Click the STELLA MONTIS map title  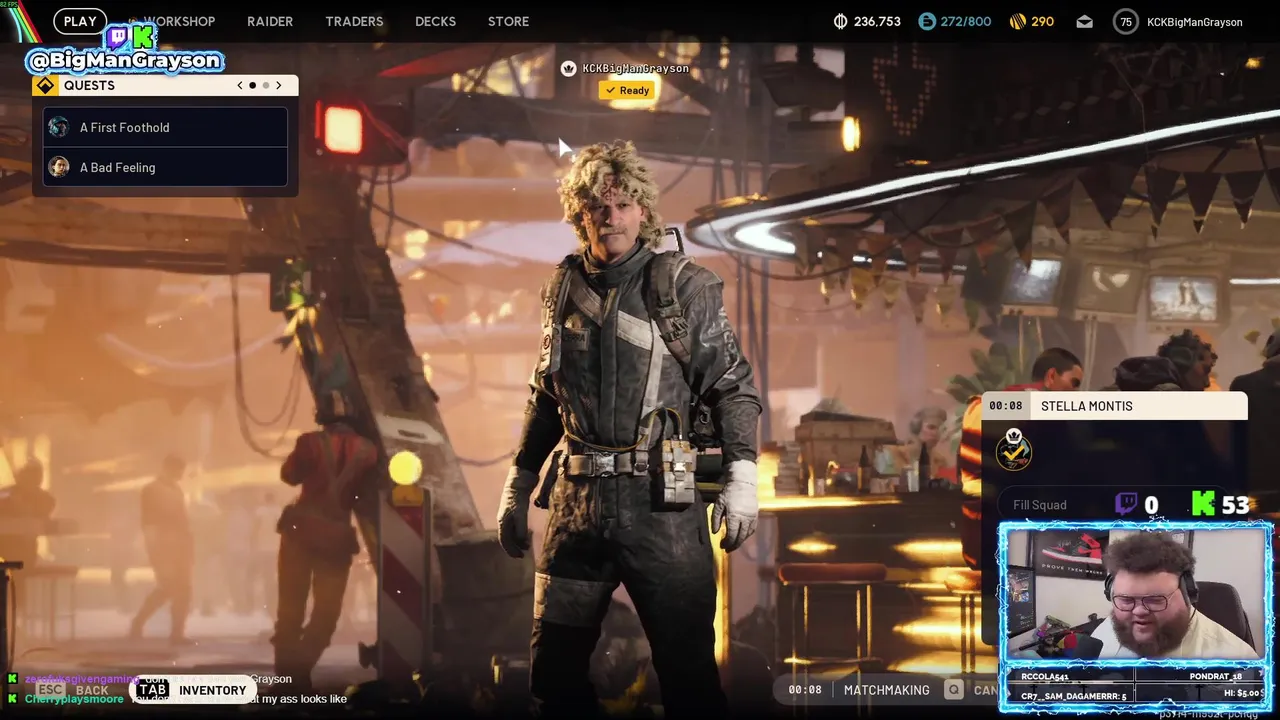(1087, 406)
